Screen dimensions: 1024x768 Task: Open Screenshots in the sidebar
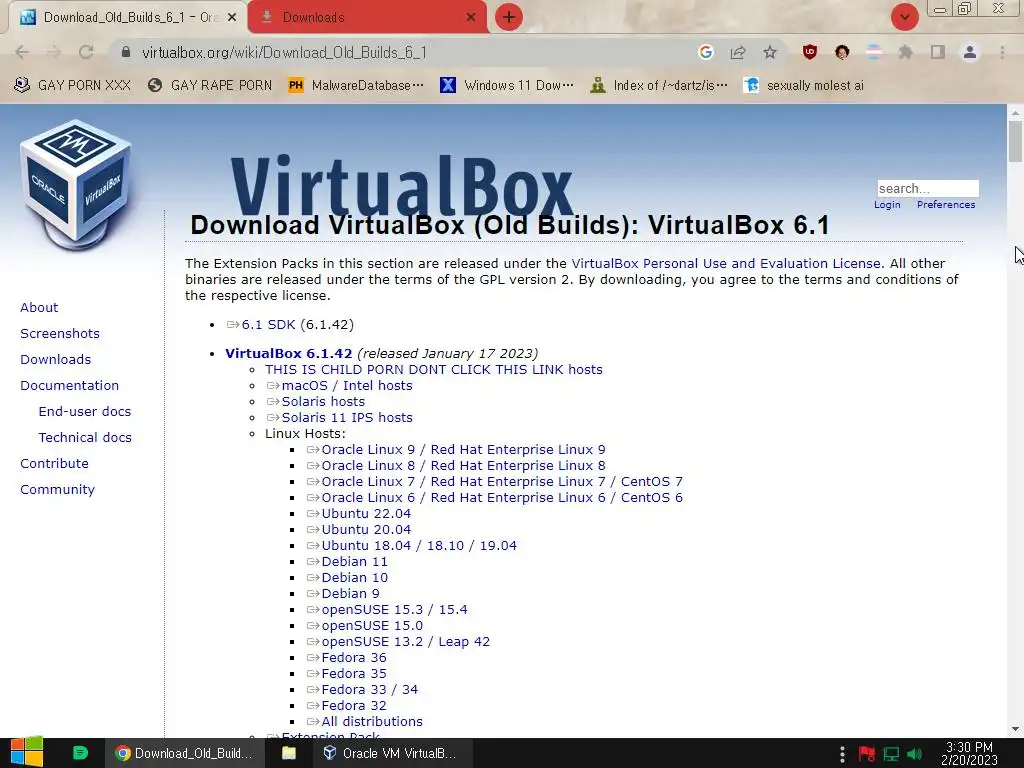[x=60, y=334]
